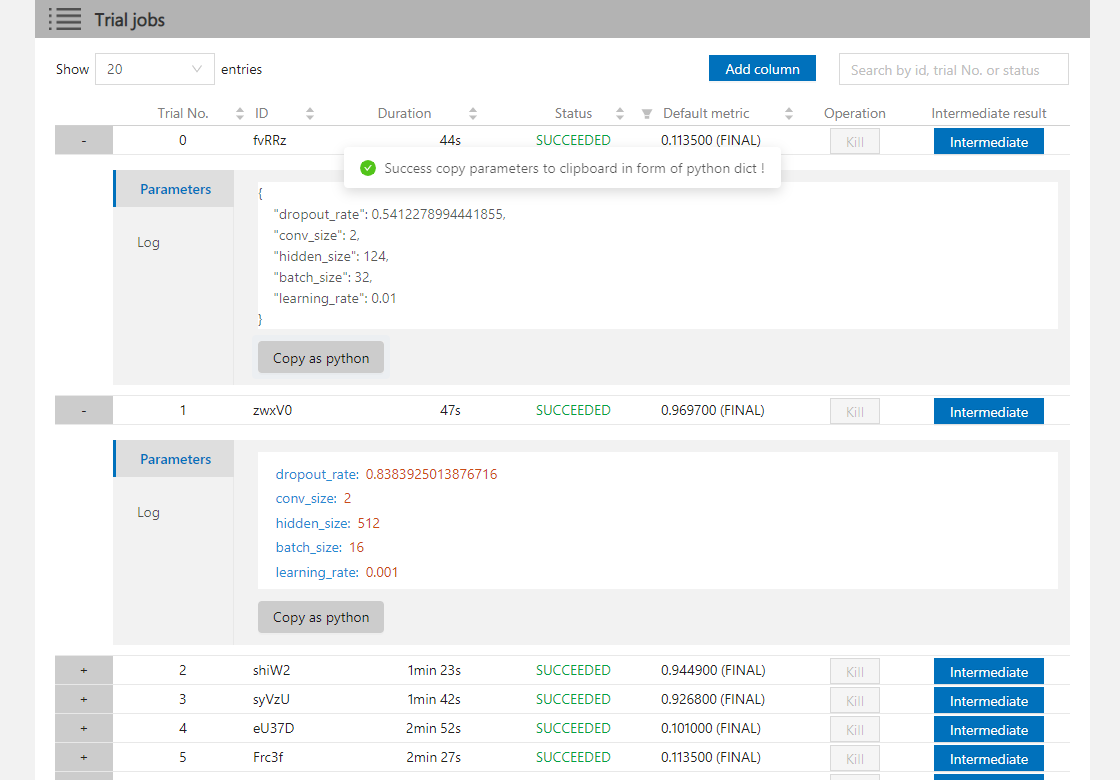Switch to Log tab for trial 1

click(x=148, y=512)
